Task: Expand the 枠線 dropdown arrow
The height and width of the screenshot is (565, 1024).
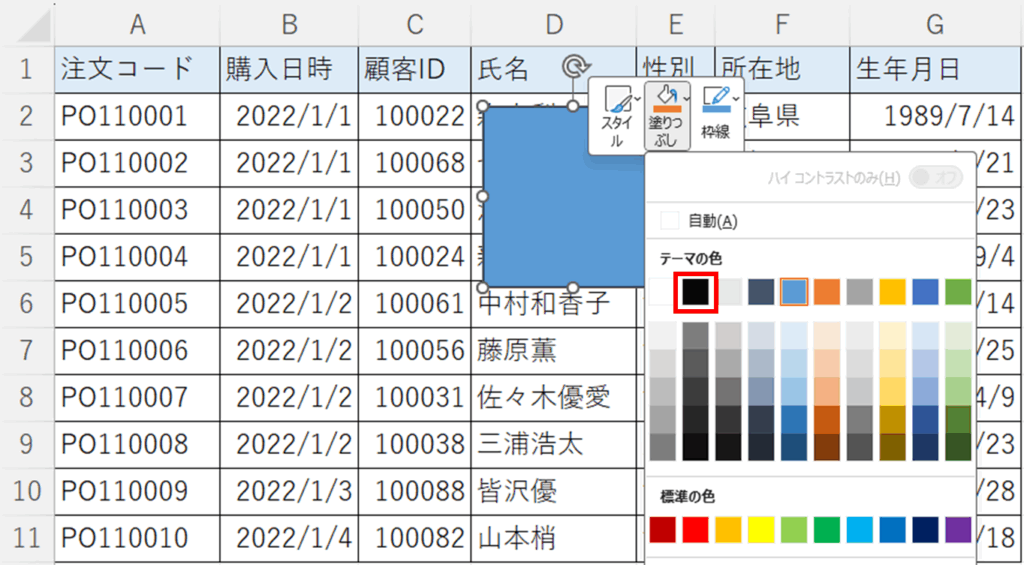Action: [736, 98]
